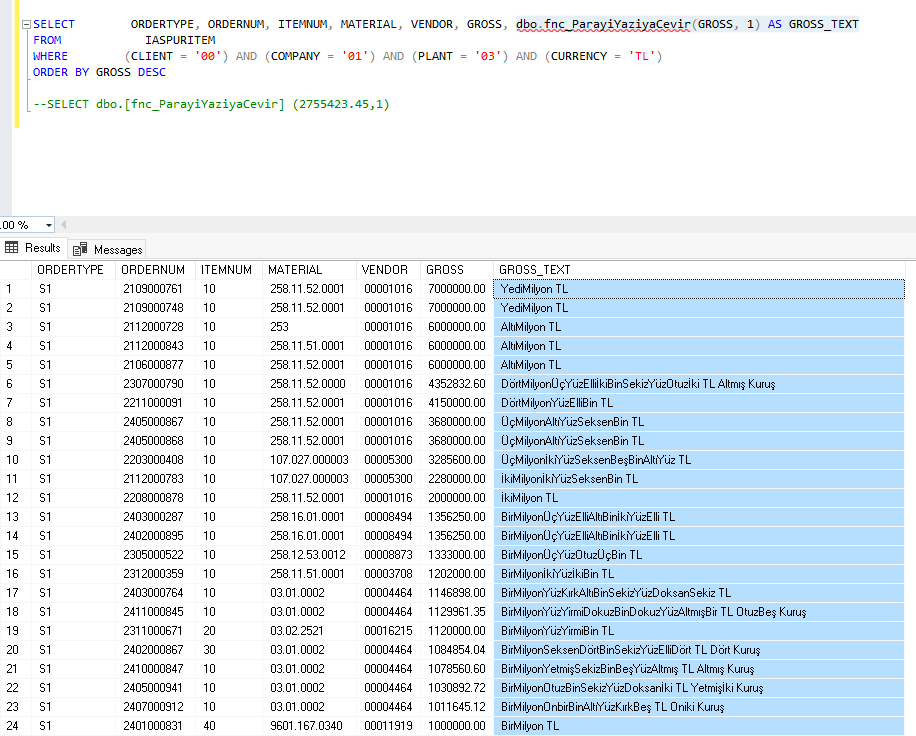Screen dimensions: 916x736
Task: Select the ORDERTYPE column header
Action: (70, 269)
